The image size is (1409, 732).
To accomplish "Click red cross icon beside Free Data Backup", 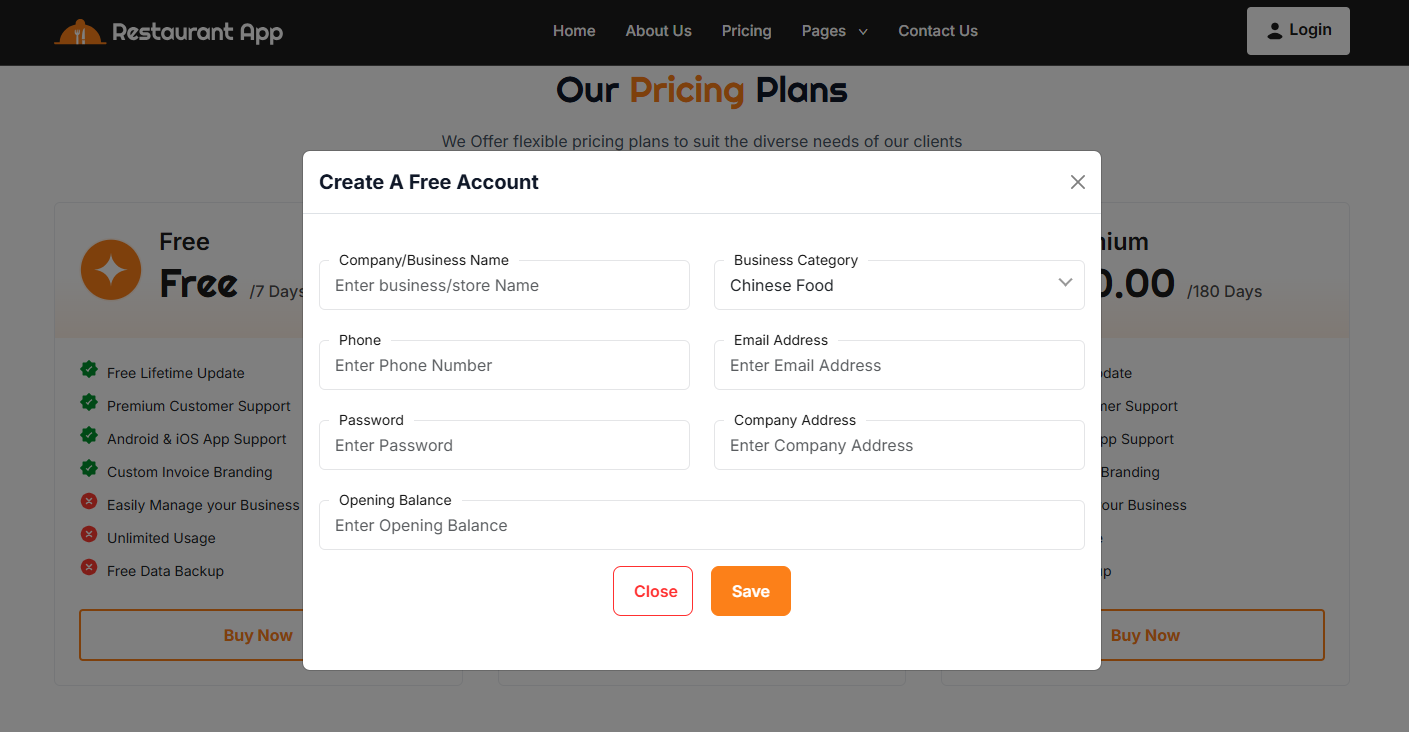I will coord(89,568).
